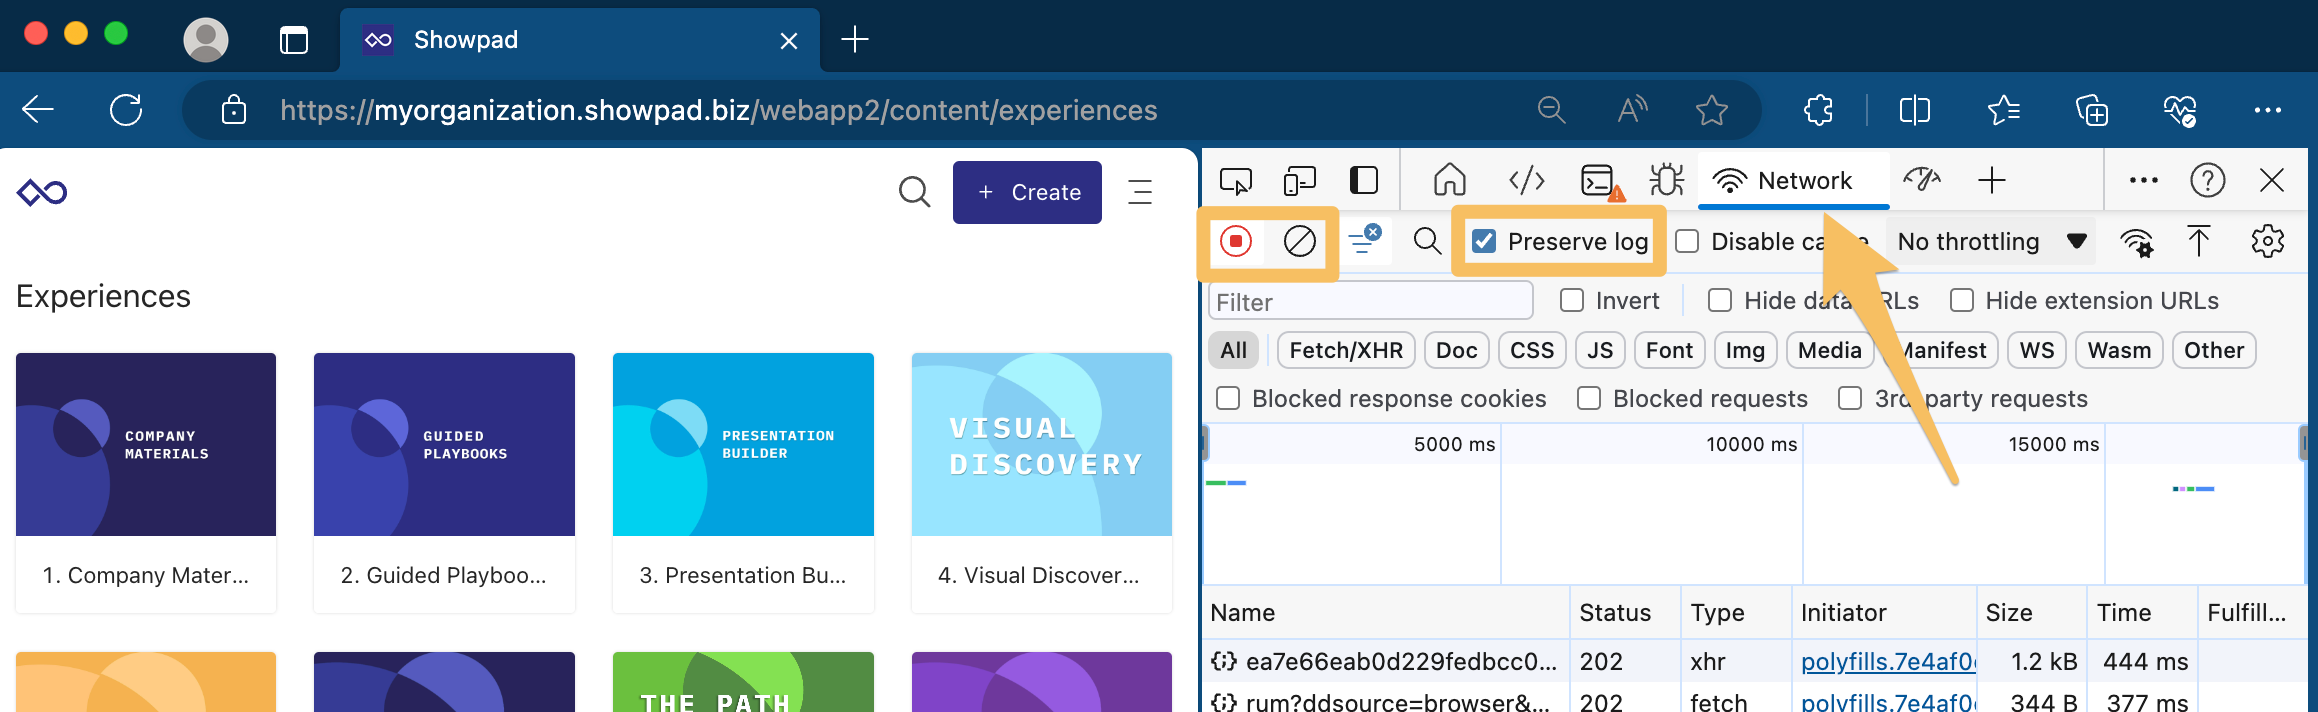Viewport: 2318px width, 712px height.
Task: Open Customize and control DevTools menu
Action: click(2144, 181)
